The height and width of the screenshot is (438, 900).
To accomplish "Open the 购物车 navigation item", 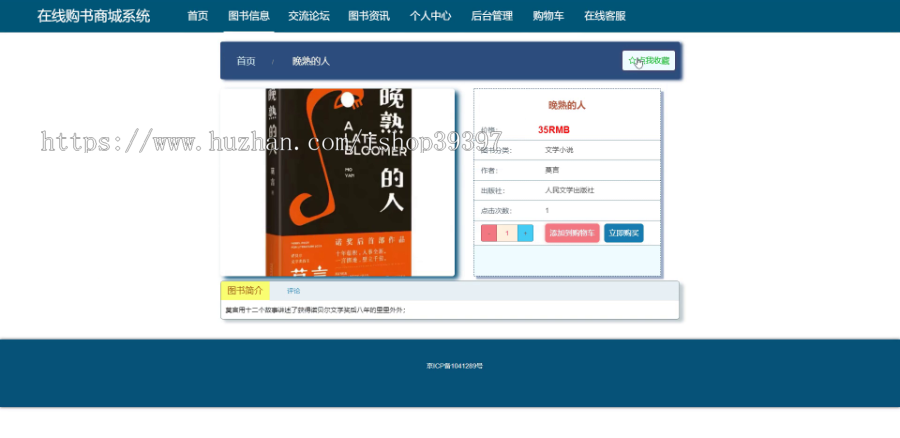I will tap(548, 16).
